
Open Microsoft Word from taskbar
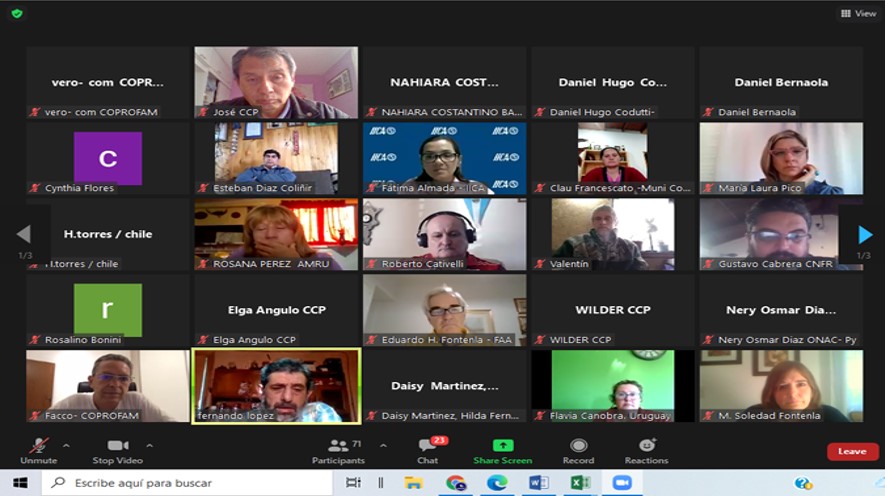(538, 483)
